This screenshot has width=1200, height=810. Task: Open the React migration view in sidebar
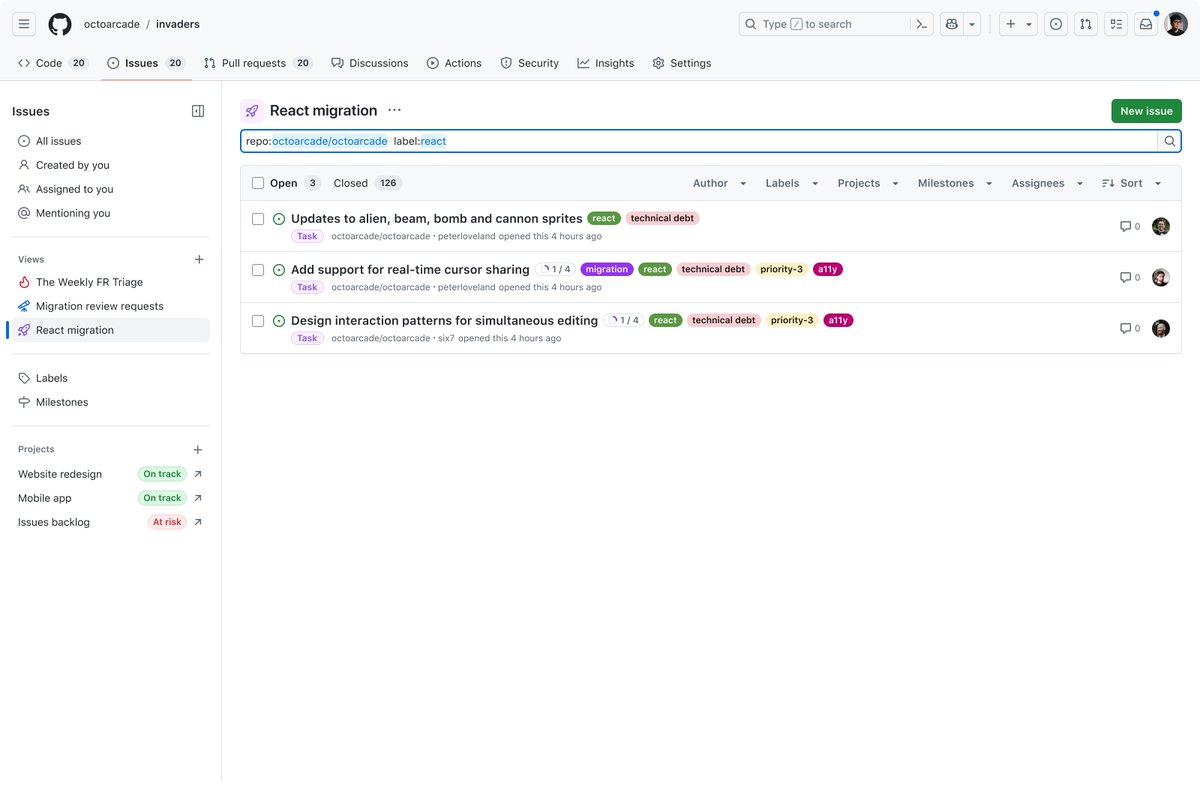109,330
